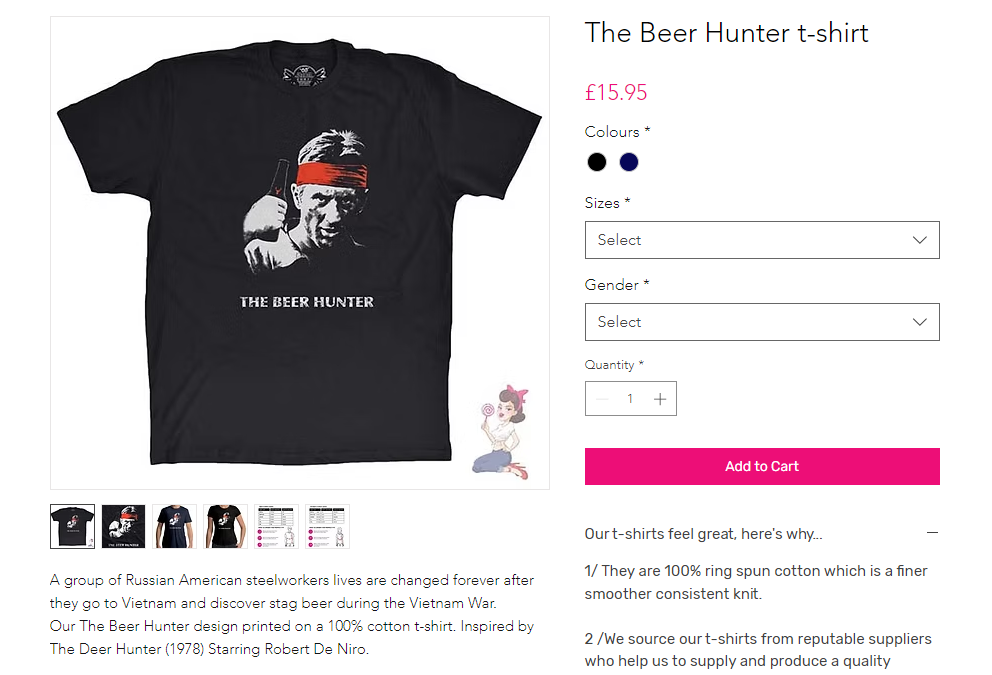Screen dimensions: 992x675
Task: Click the quantity number field
Action: coord(630,399)
